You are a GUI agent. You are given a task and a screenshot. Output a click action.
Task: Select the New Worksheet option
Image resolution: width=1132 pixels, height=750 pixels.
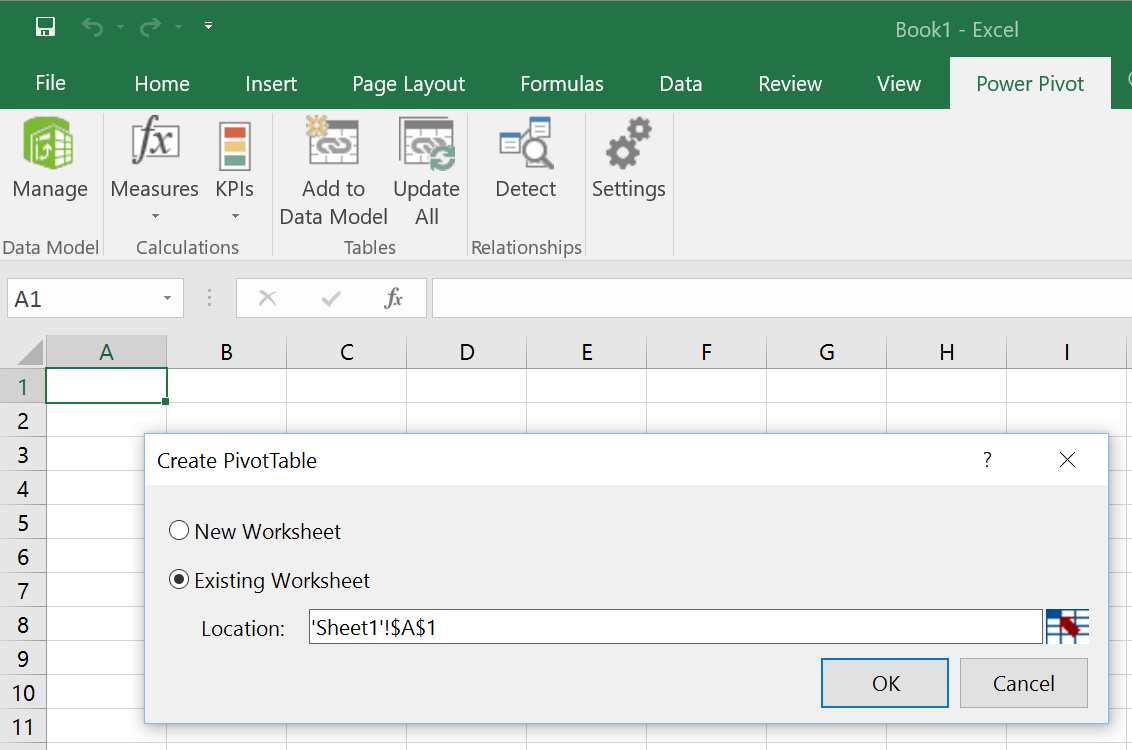coord(179,531)
